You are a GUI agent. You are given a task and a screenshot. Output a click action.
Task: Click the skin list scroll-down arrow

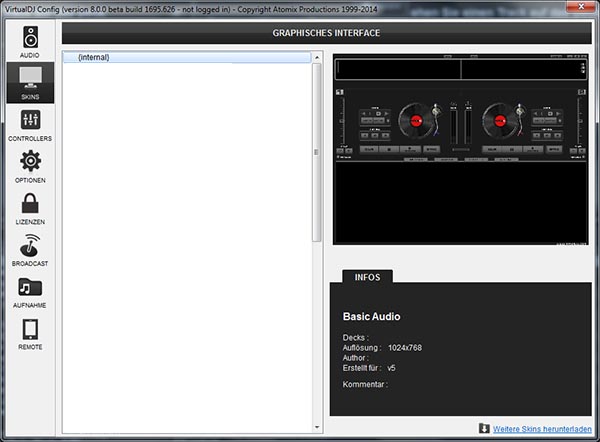point(317,427)
